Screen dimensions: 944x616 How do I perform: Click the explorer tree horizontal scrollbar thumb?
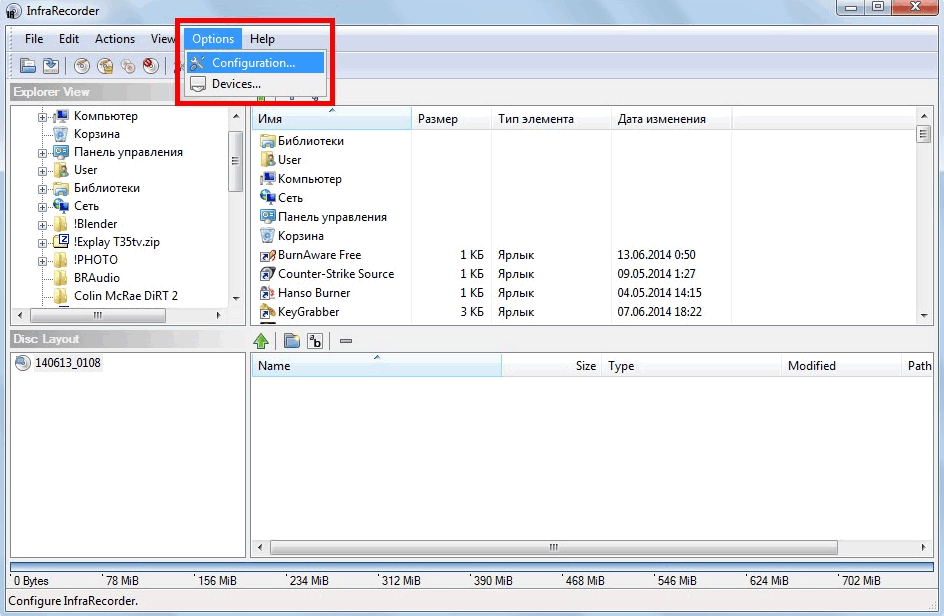click(98, 315)
